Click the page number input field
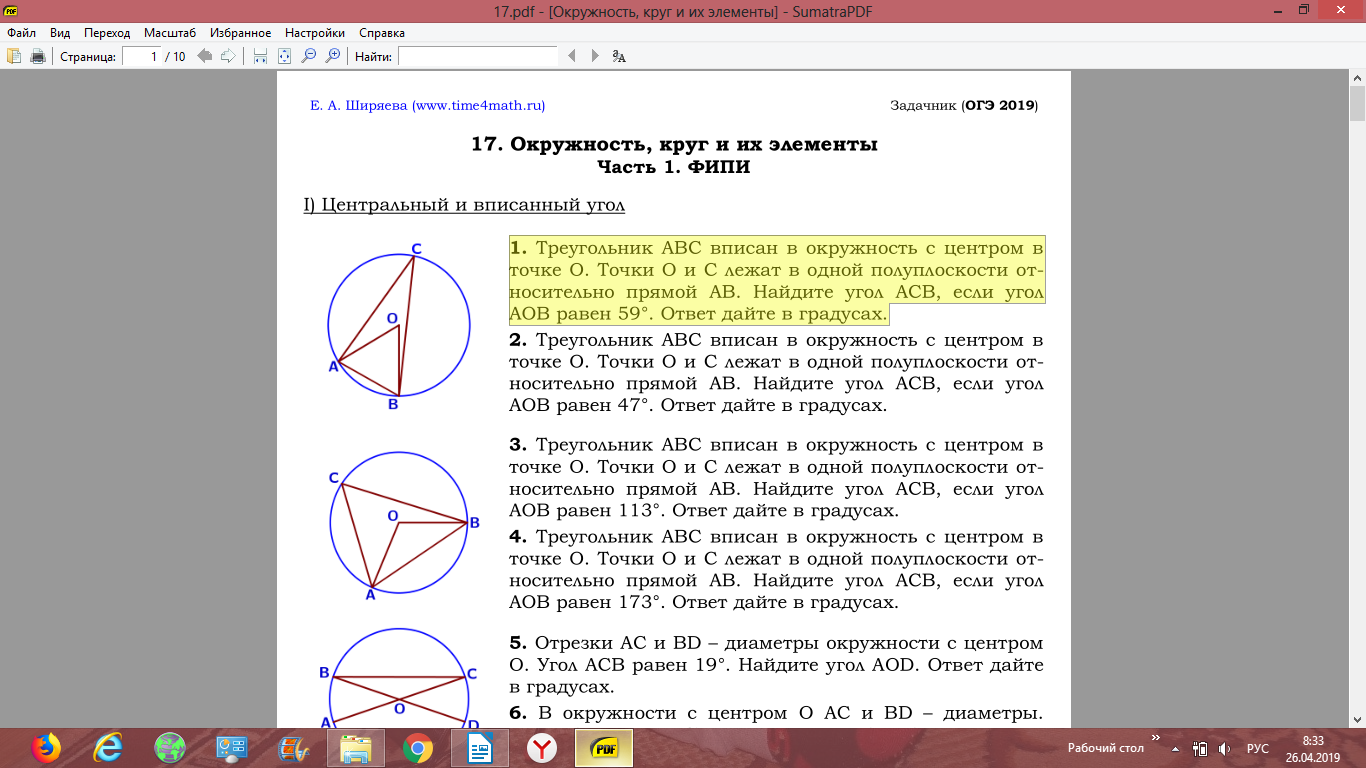The height and width of the screenshot is (768, 1366). (x=142, y=56)
